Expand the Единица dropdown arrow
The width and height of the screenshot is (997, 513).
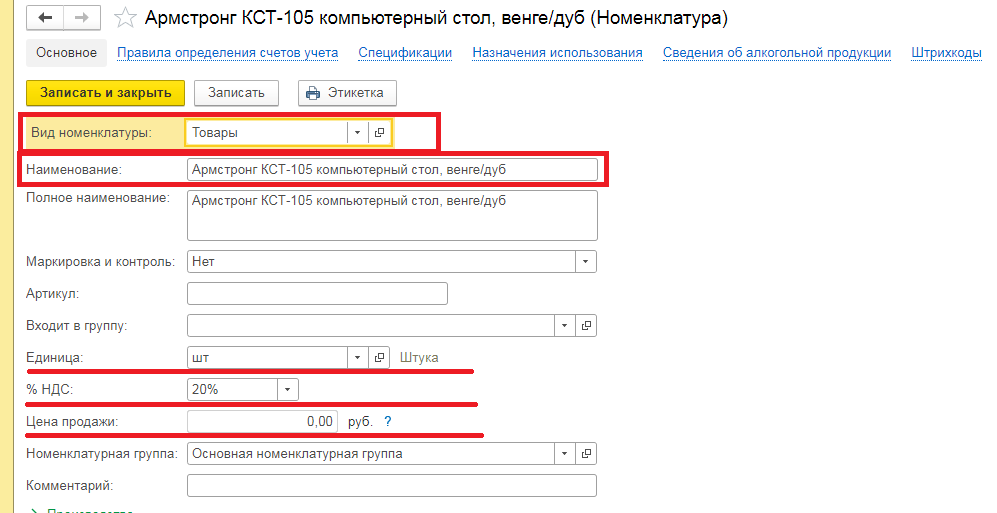[358, 357]
